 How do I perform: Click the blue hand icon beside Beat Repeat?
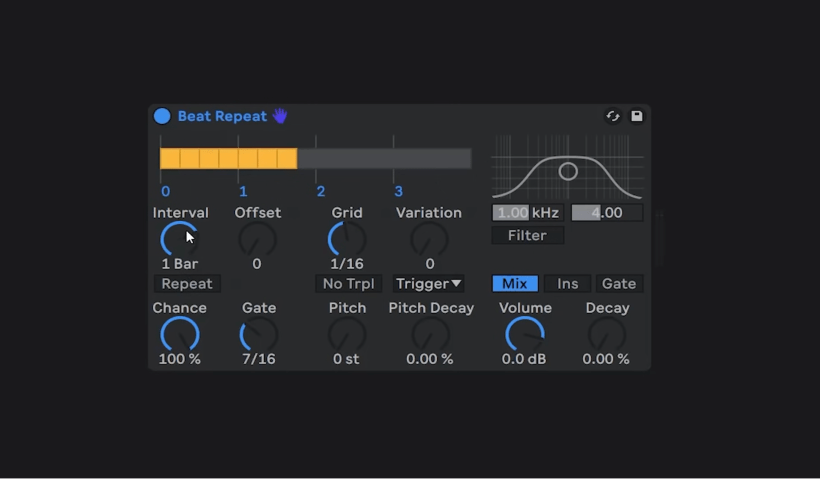[x=280, y=116]
